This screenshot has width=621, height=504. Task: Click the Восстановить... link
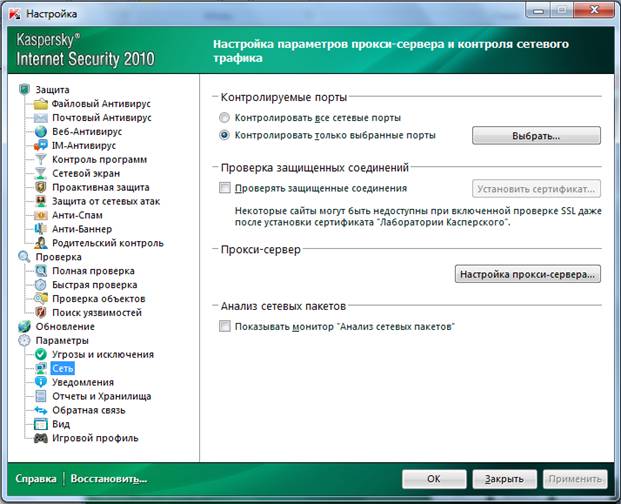(x=109, y=479)
